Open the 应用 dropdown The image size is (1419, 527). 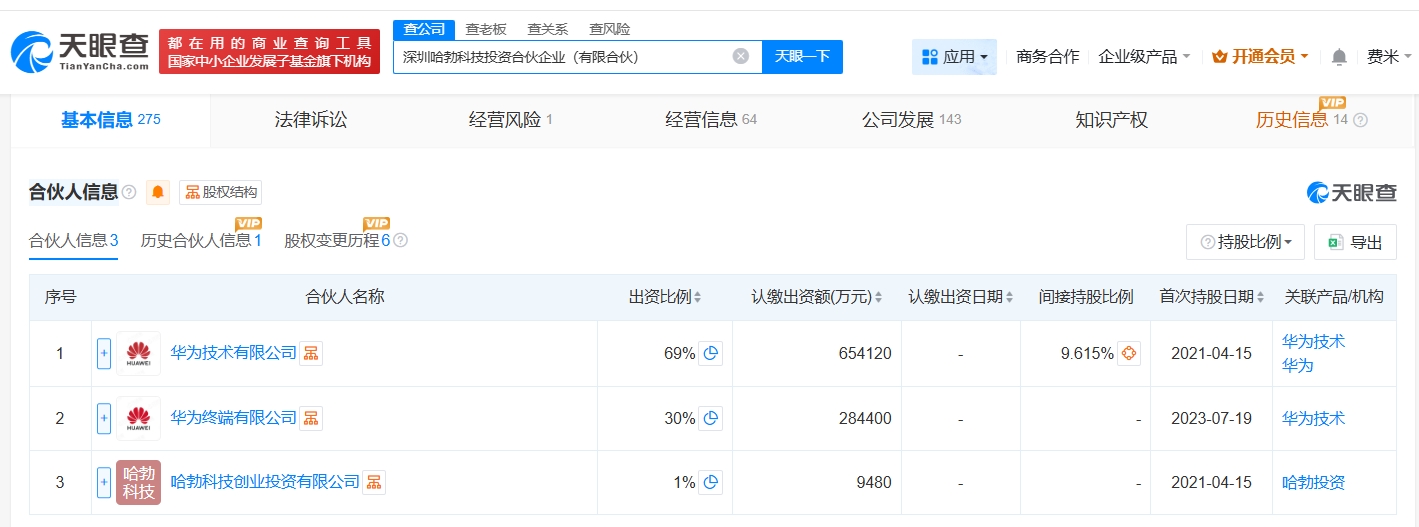[954, 57]
